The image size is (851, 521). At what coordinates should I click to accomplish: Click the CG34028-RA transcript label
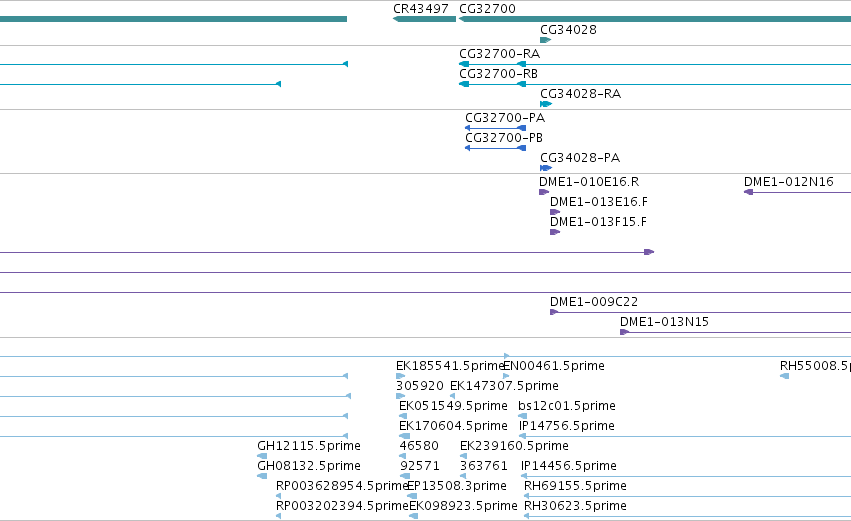(x=580, y=94)
